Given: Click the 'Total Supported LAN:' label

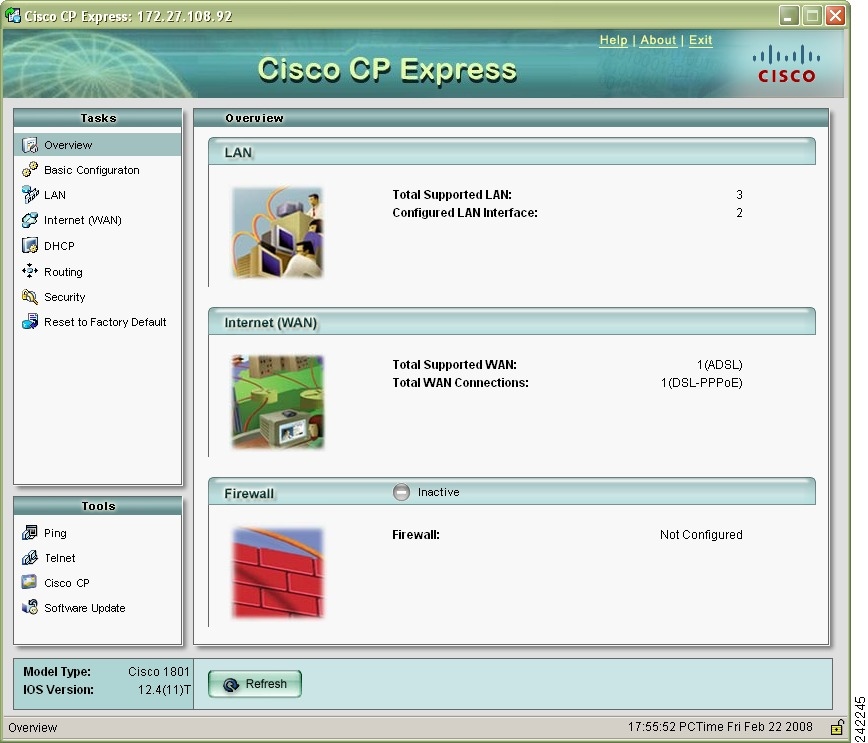Looking at the screenshot, I should tap(452, 195).
